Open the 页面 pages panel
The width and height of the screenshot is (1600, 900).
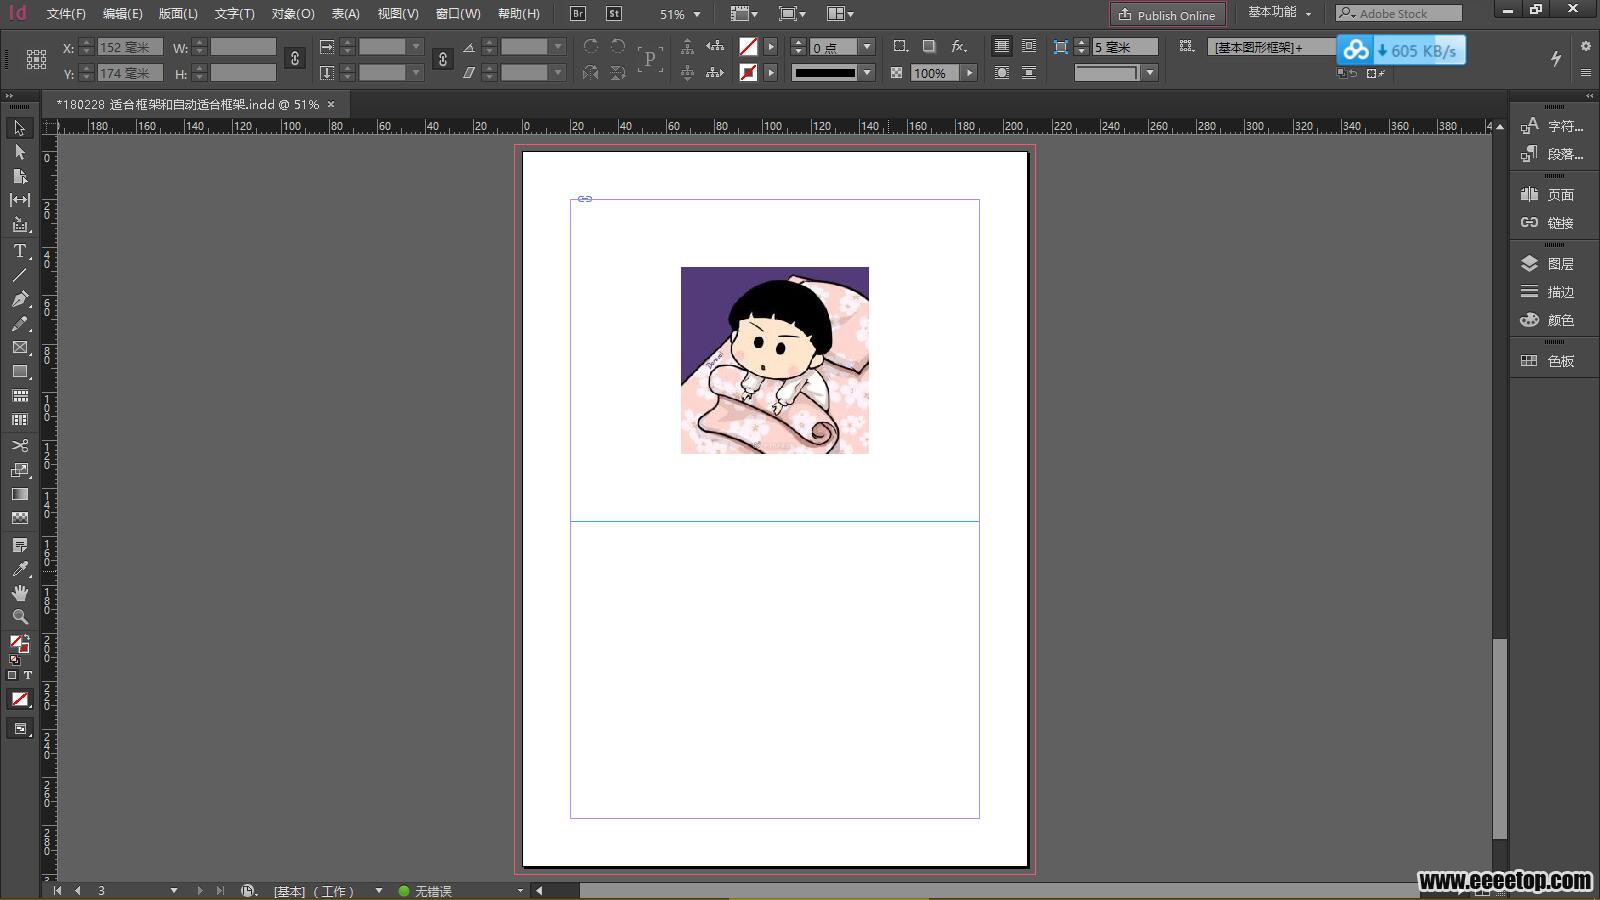pyautogui.click(x=1550, y=195)
